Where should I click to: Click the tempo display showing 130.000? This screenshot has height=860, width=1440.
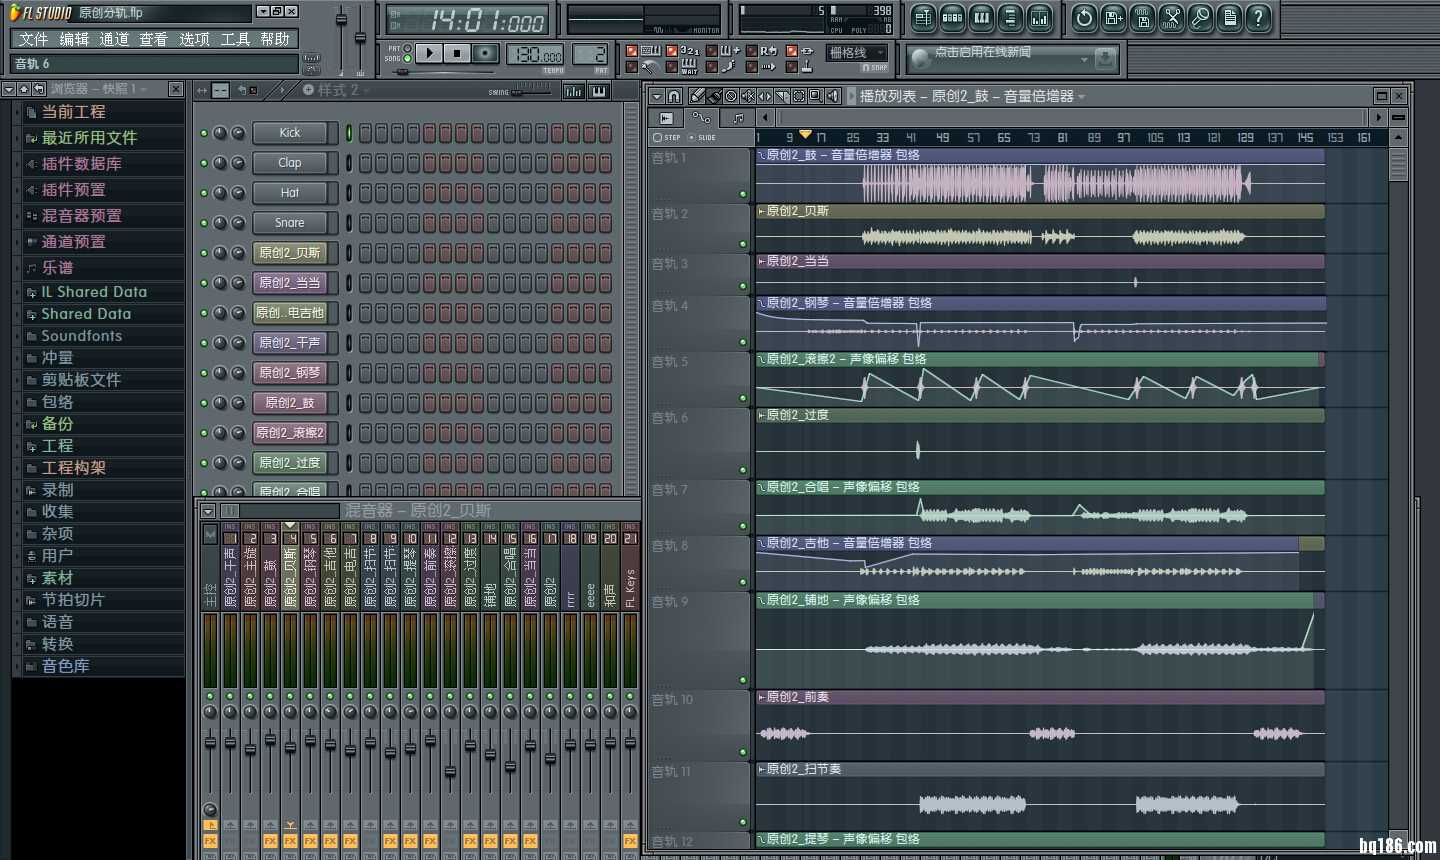[x=536, y=55]
